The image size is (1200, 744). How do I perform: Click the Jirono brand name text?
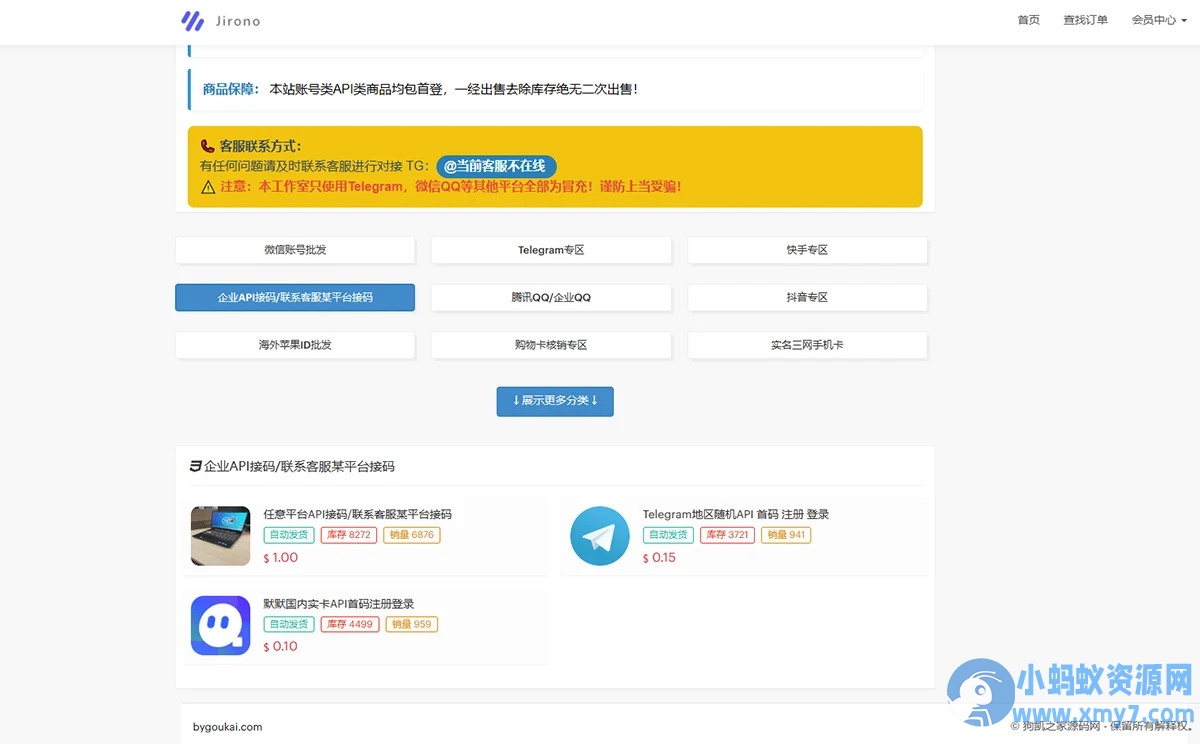238,21
